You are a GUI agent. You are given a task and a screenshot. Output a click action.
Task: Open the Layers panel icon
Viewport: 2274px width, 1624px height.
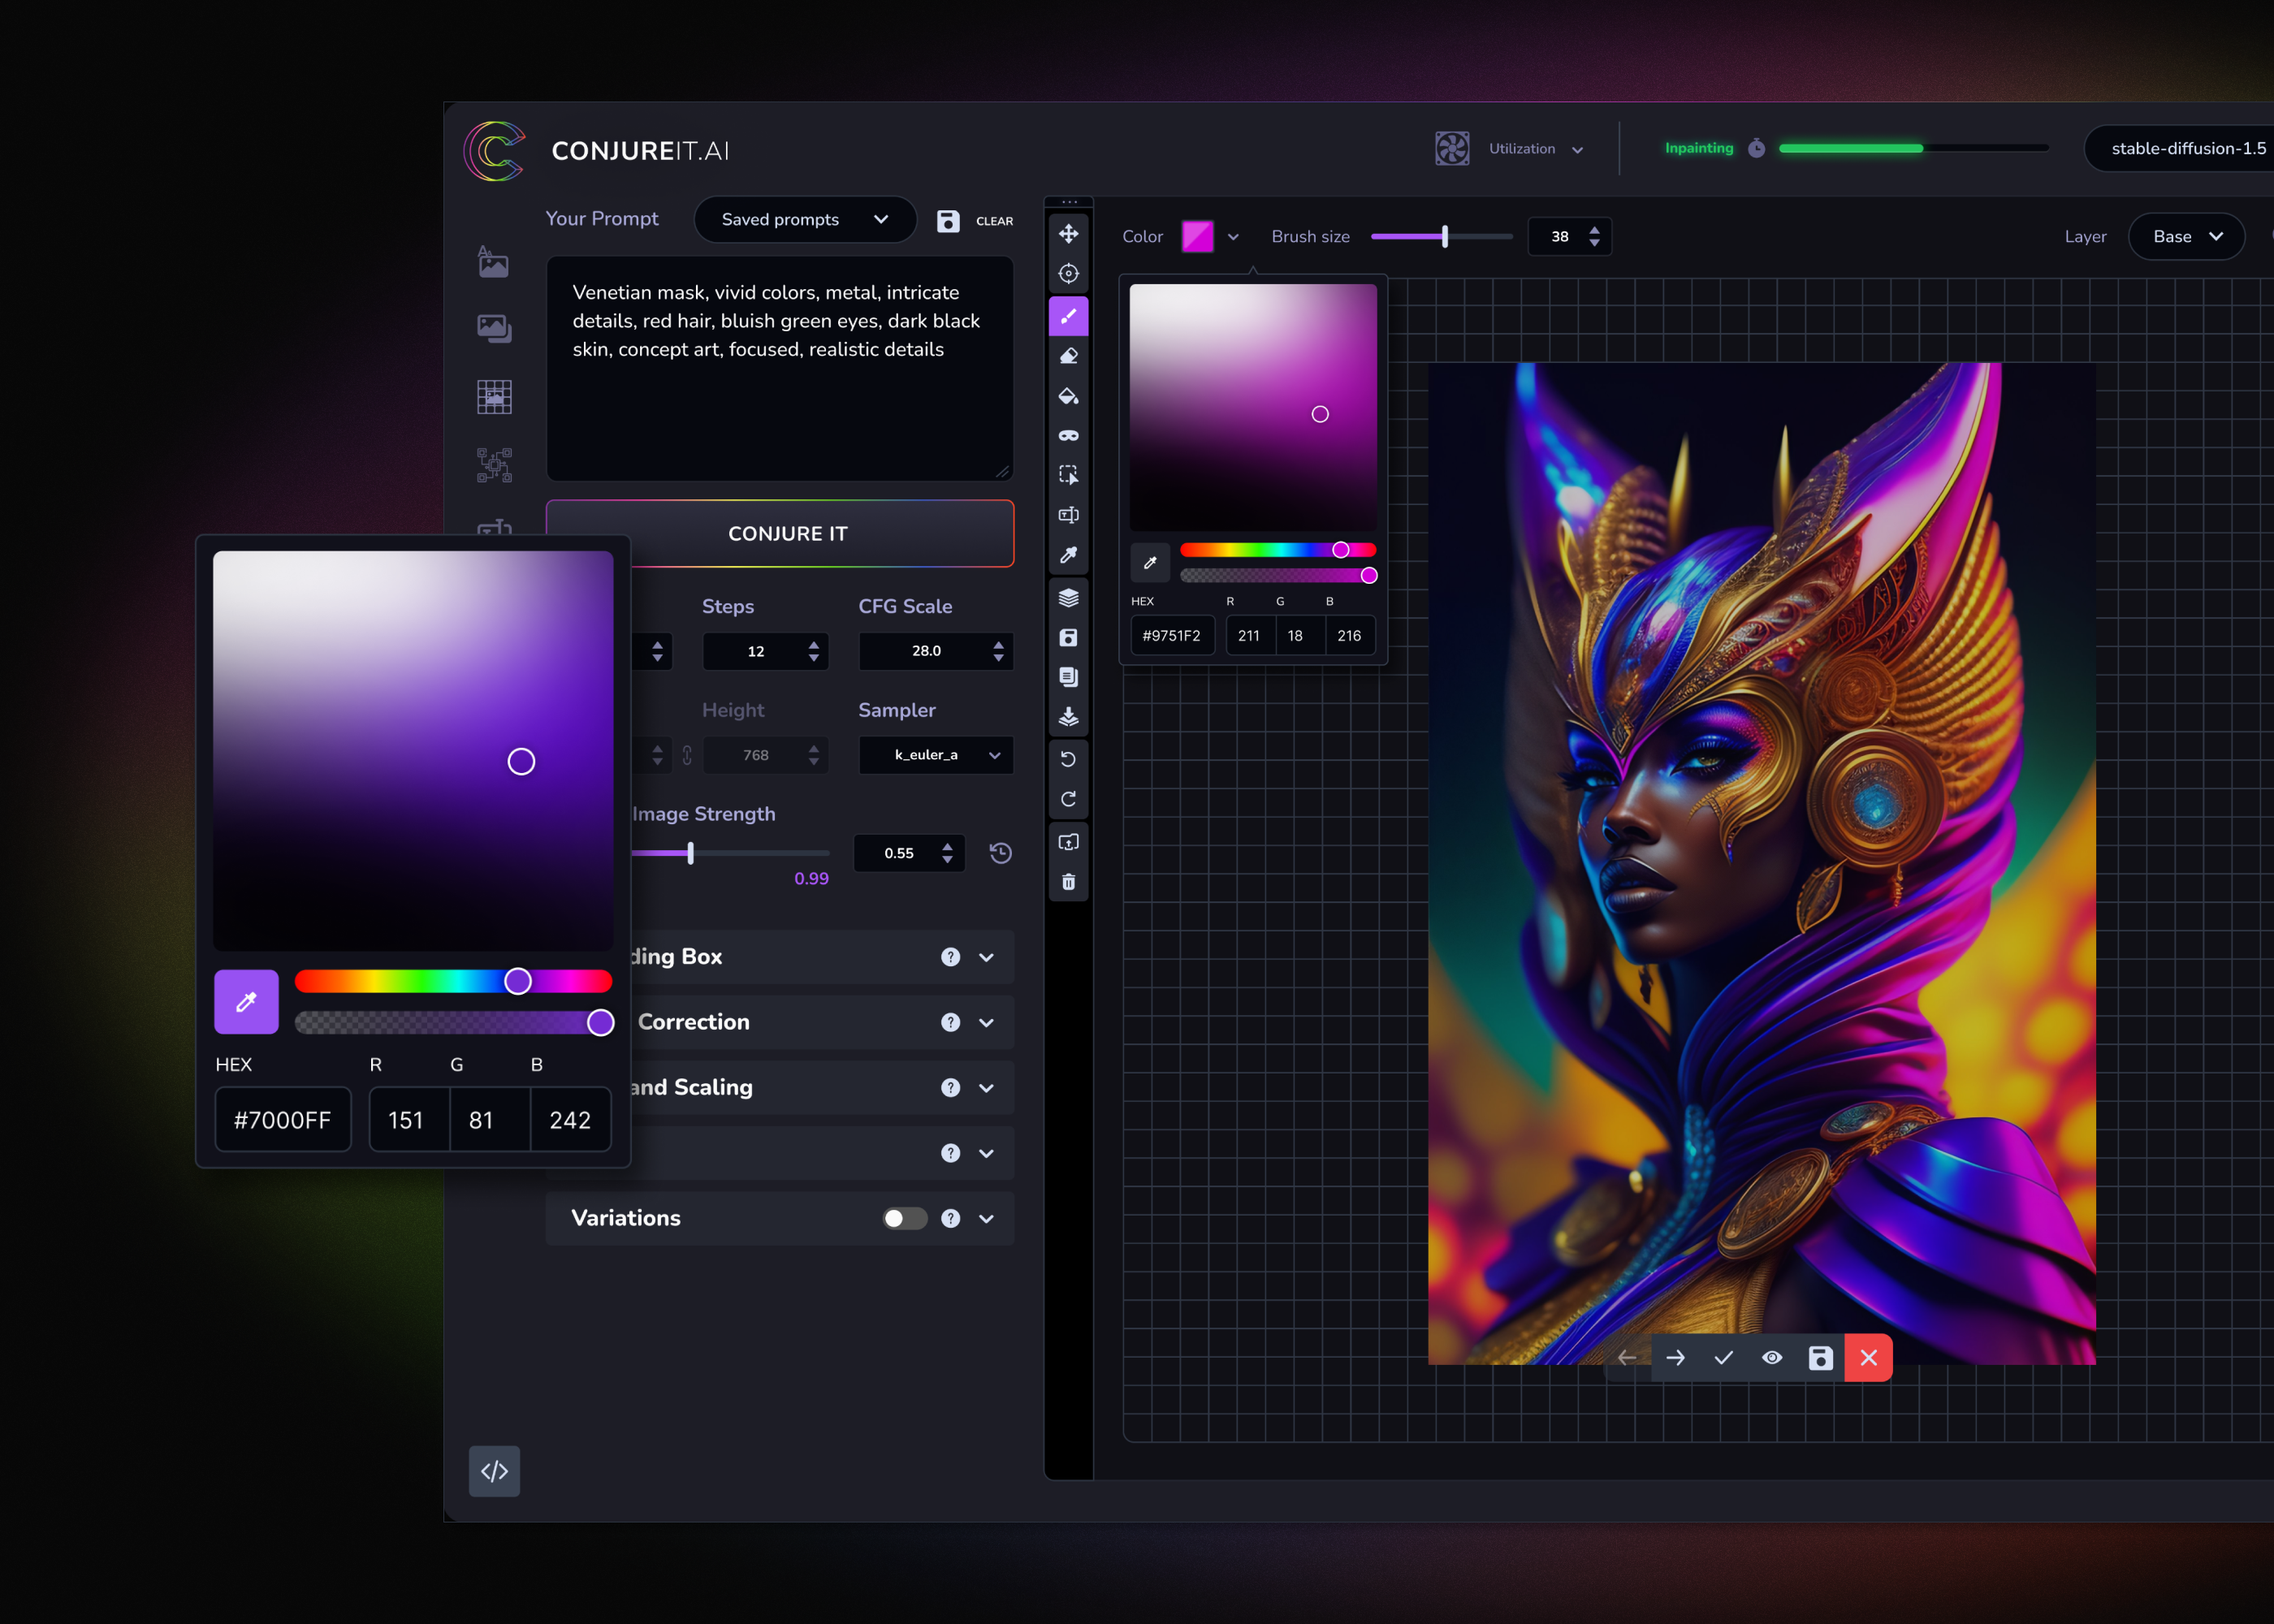tap(1068, 598)
